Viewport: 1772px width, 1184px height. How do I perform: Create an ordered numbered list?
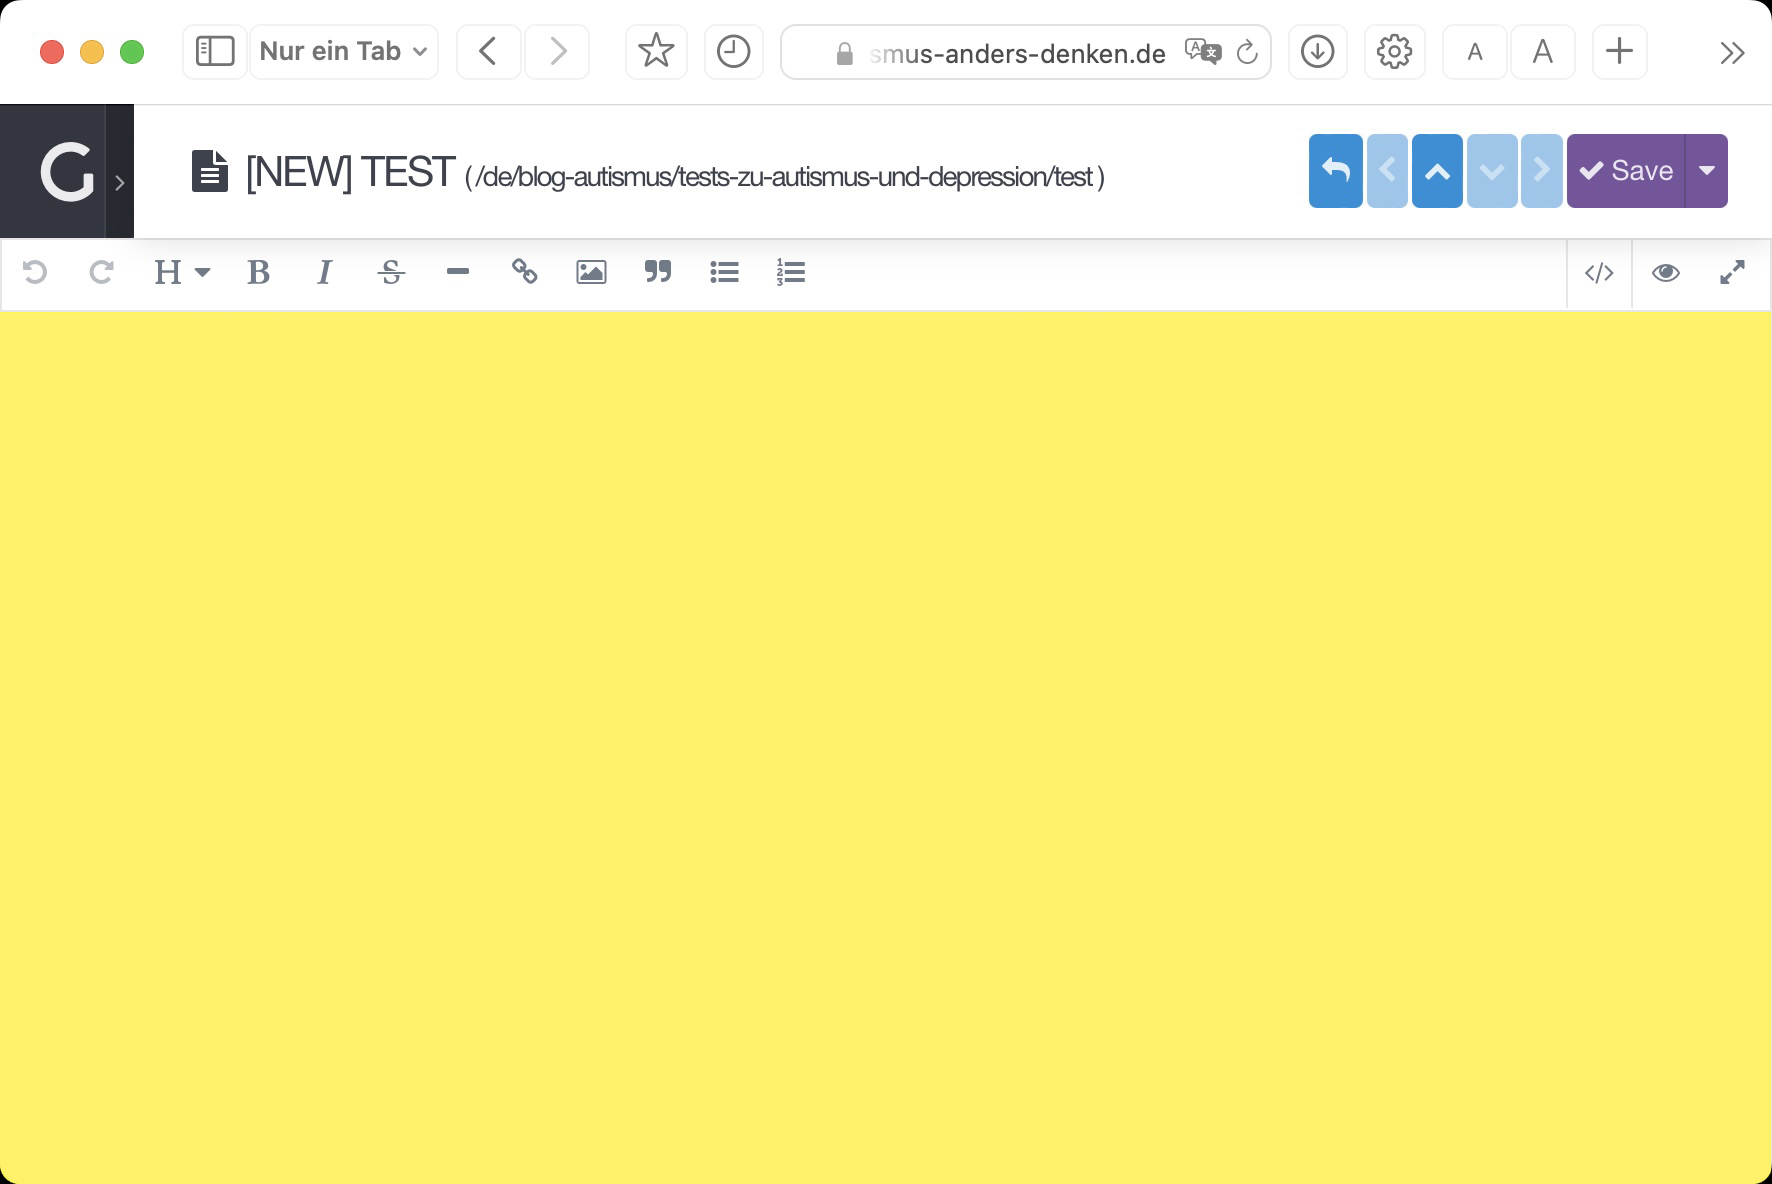click(x=791, y=272)
